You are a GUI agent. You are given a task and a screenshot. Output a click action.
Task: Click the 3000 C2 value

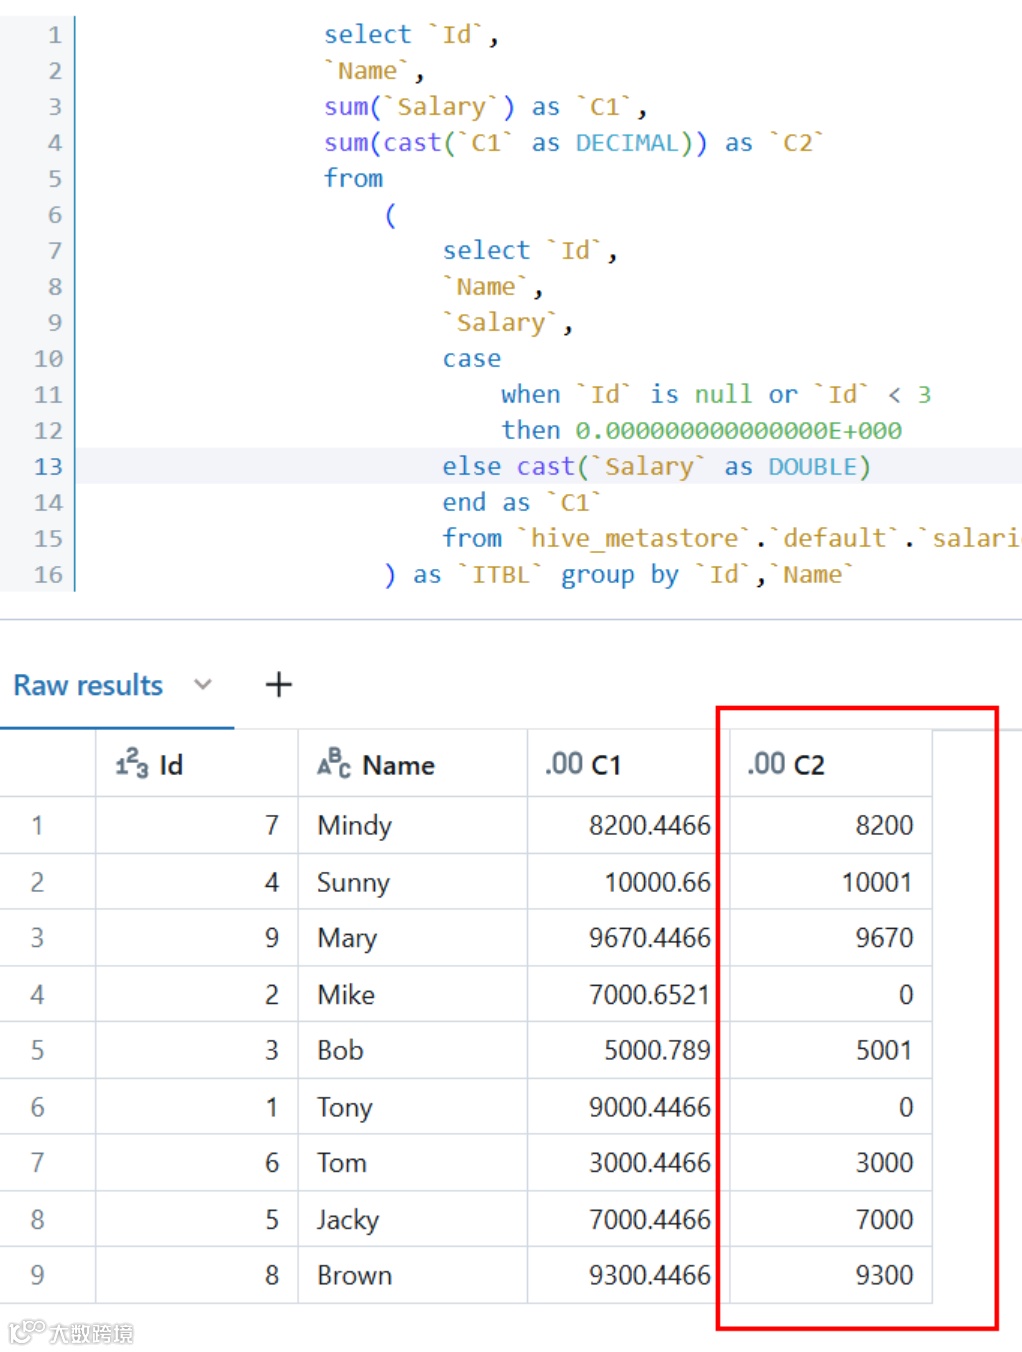click(884, 1163)
